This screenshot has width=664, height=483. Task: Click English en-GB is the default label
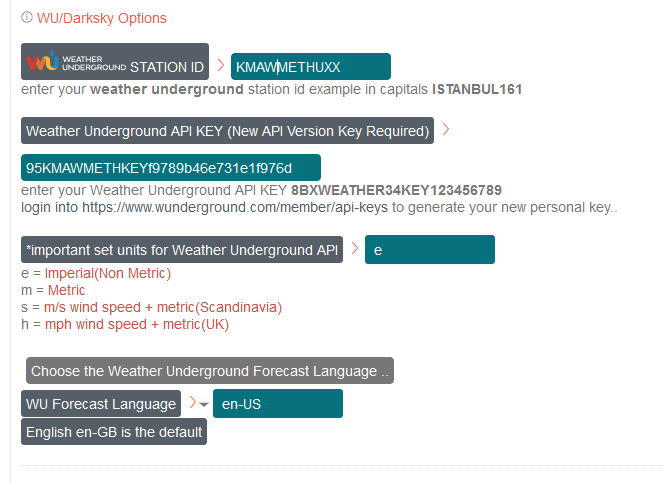tap(114, 432)
